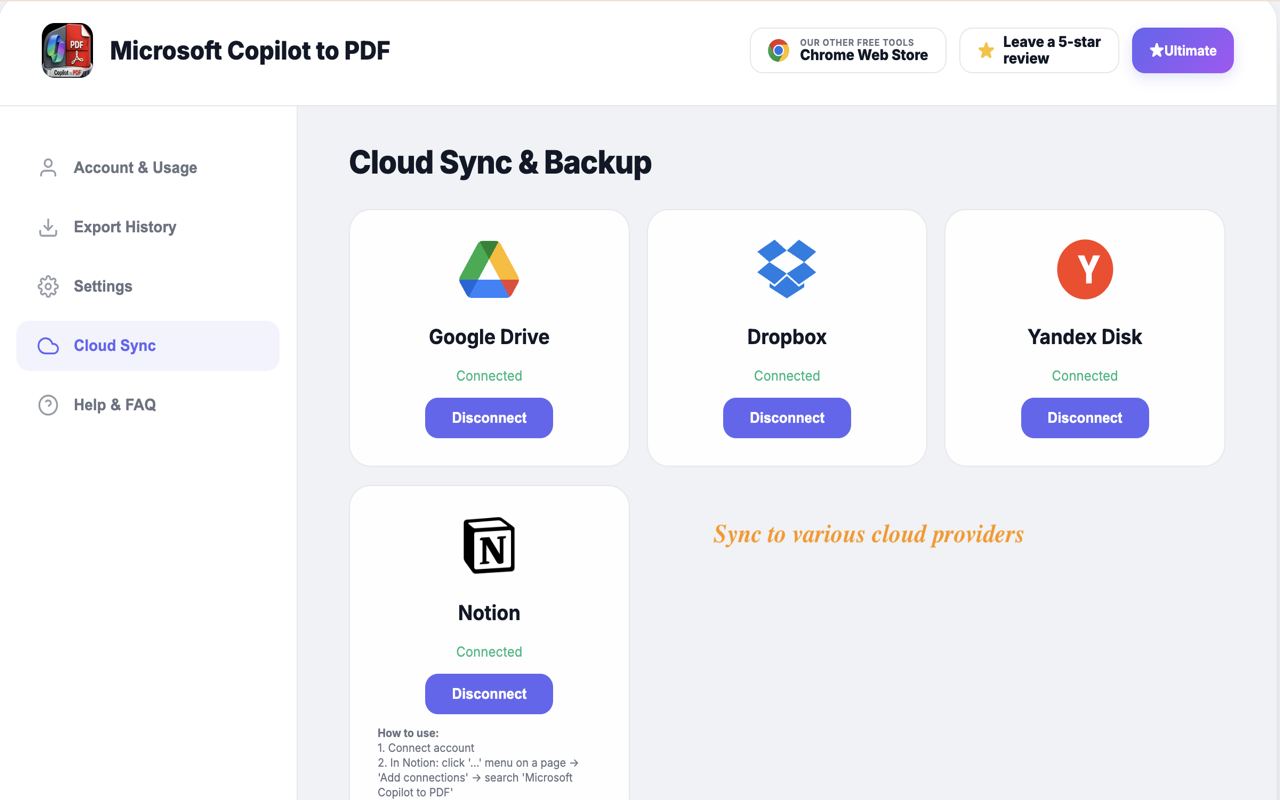Click the gear icon beside Settings
This screenshot has width=1280, height=800.
tap(48, 286)
